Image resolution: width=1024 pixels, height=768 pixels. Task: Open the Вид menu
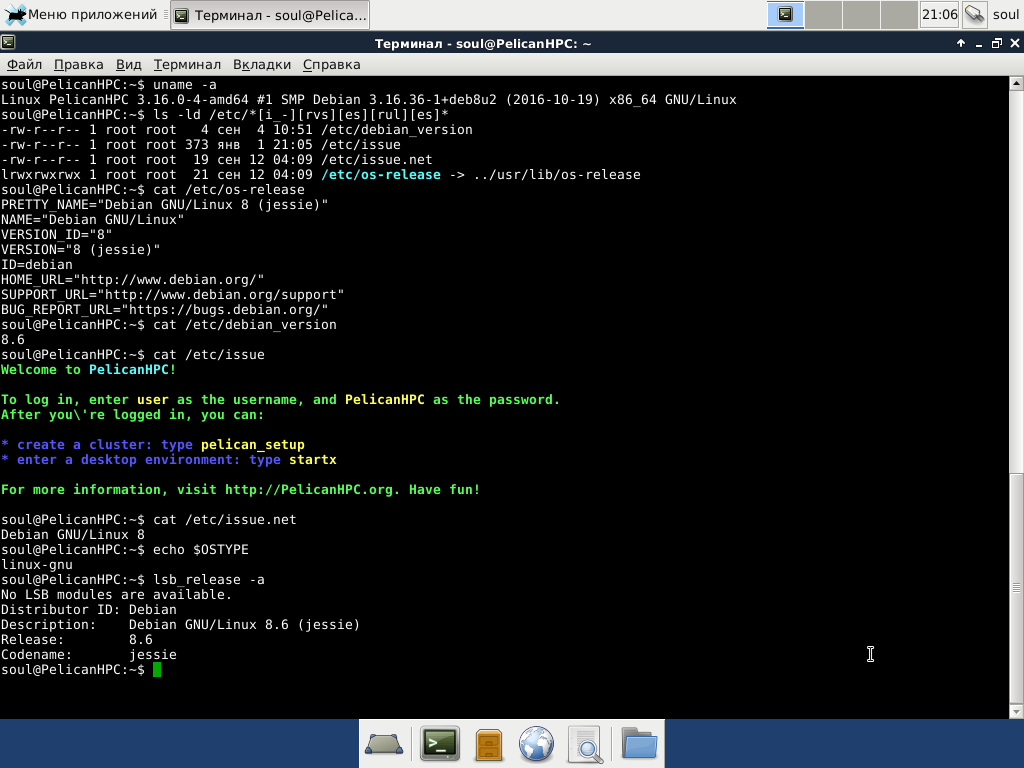click(129, 65)
